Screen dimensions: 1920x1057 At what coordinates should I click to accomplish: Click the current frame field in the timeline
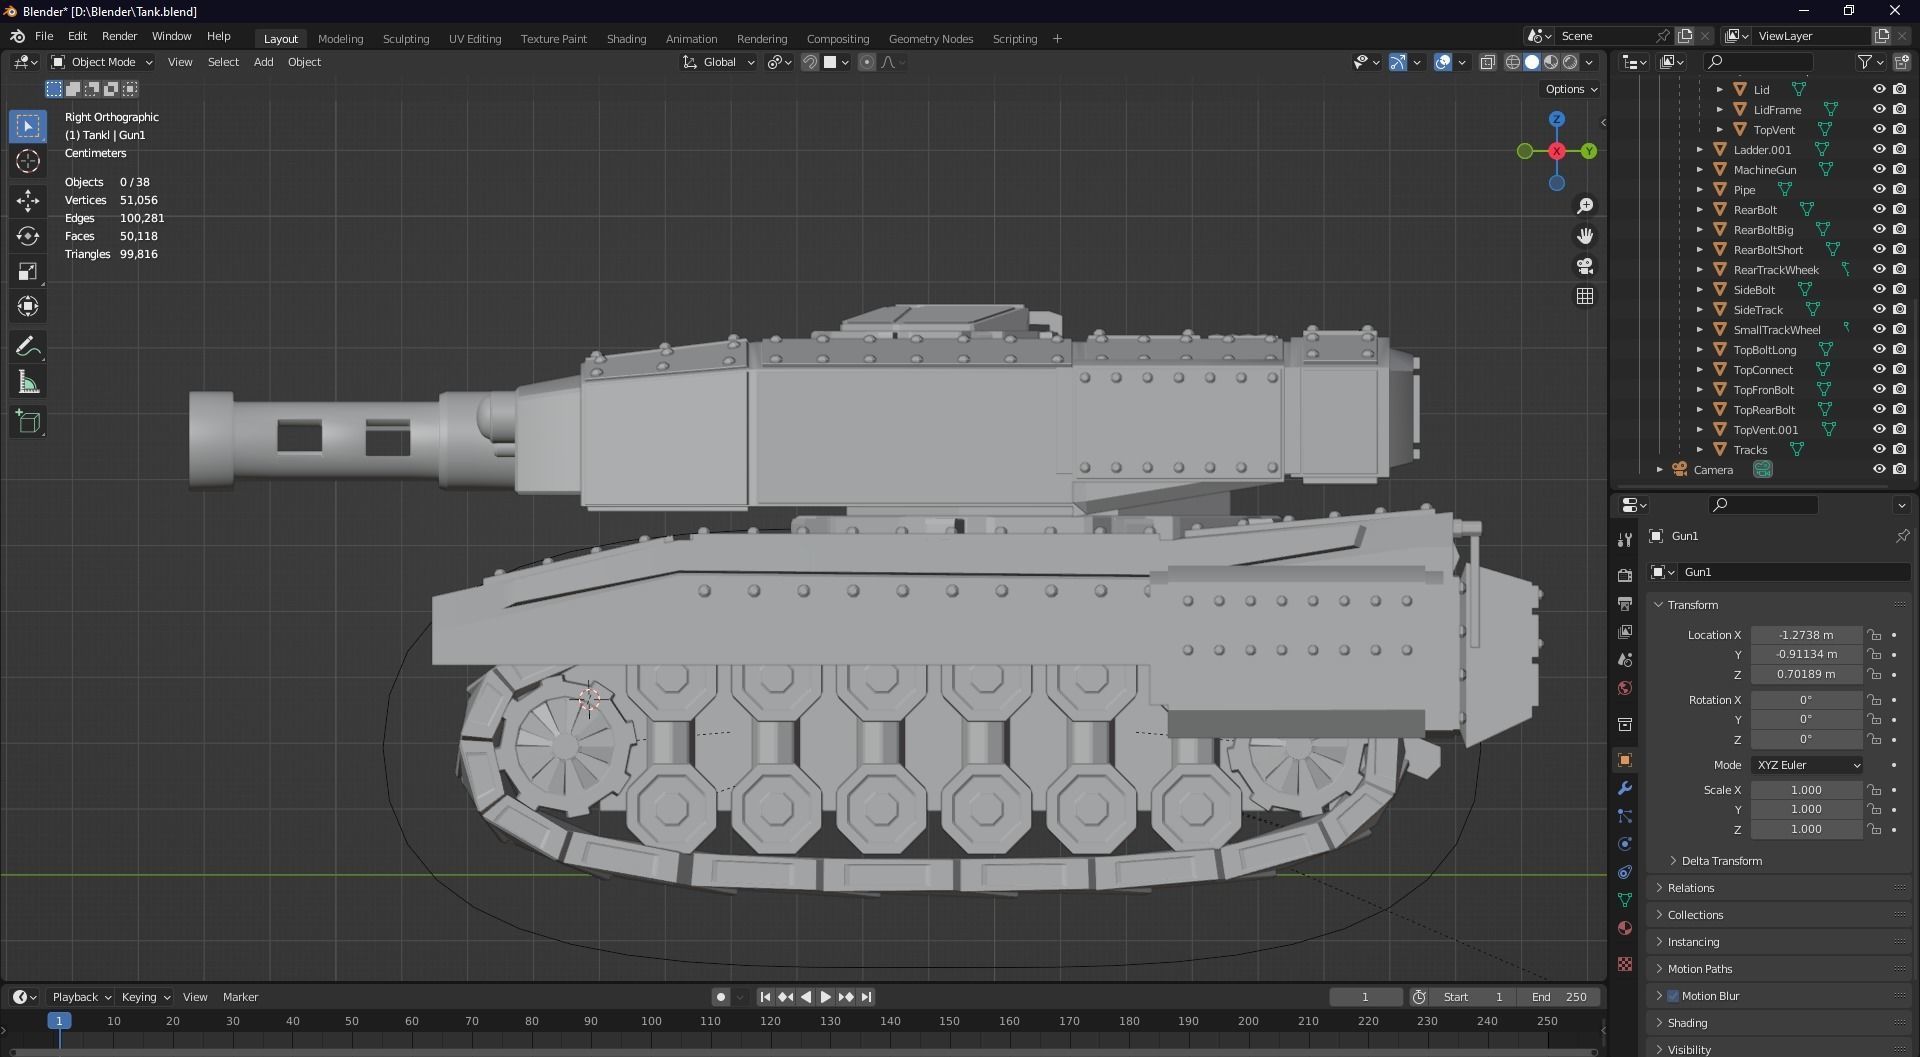tap(1366, 997)
